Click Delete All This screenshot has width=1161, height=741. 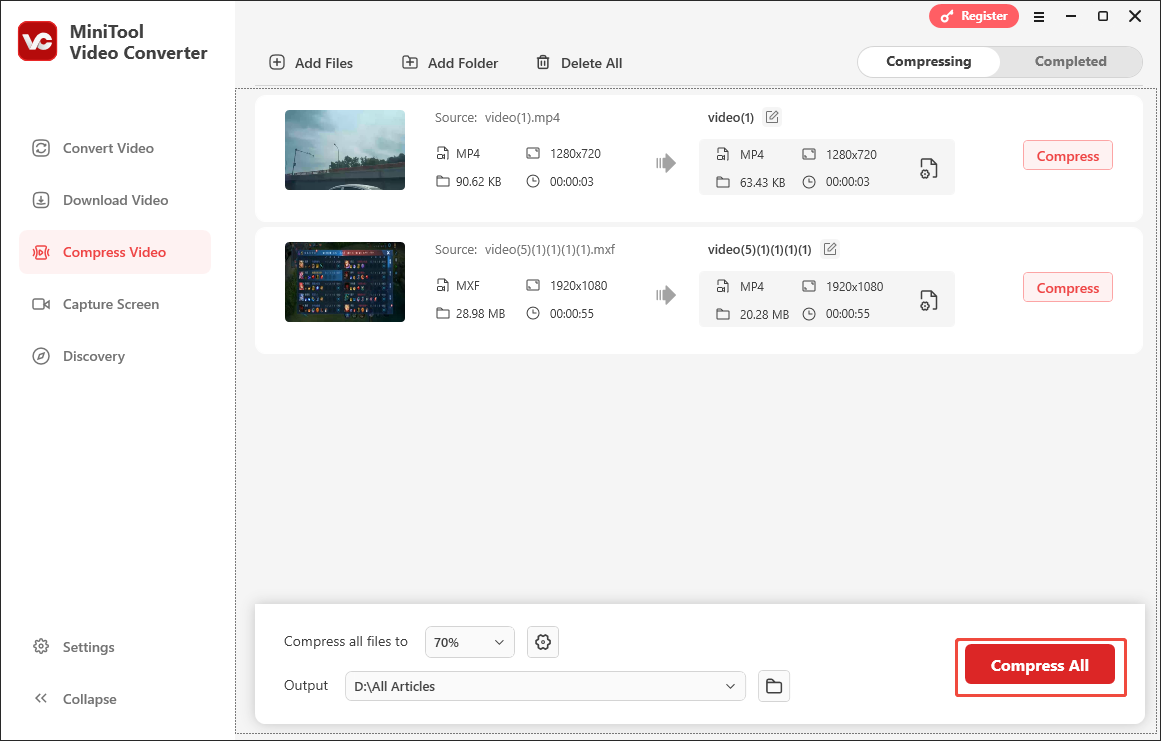(579, 63)
